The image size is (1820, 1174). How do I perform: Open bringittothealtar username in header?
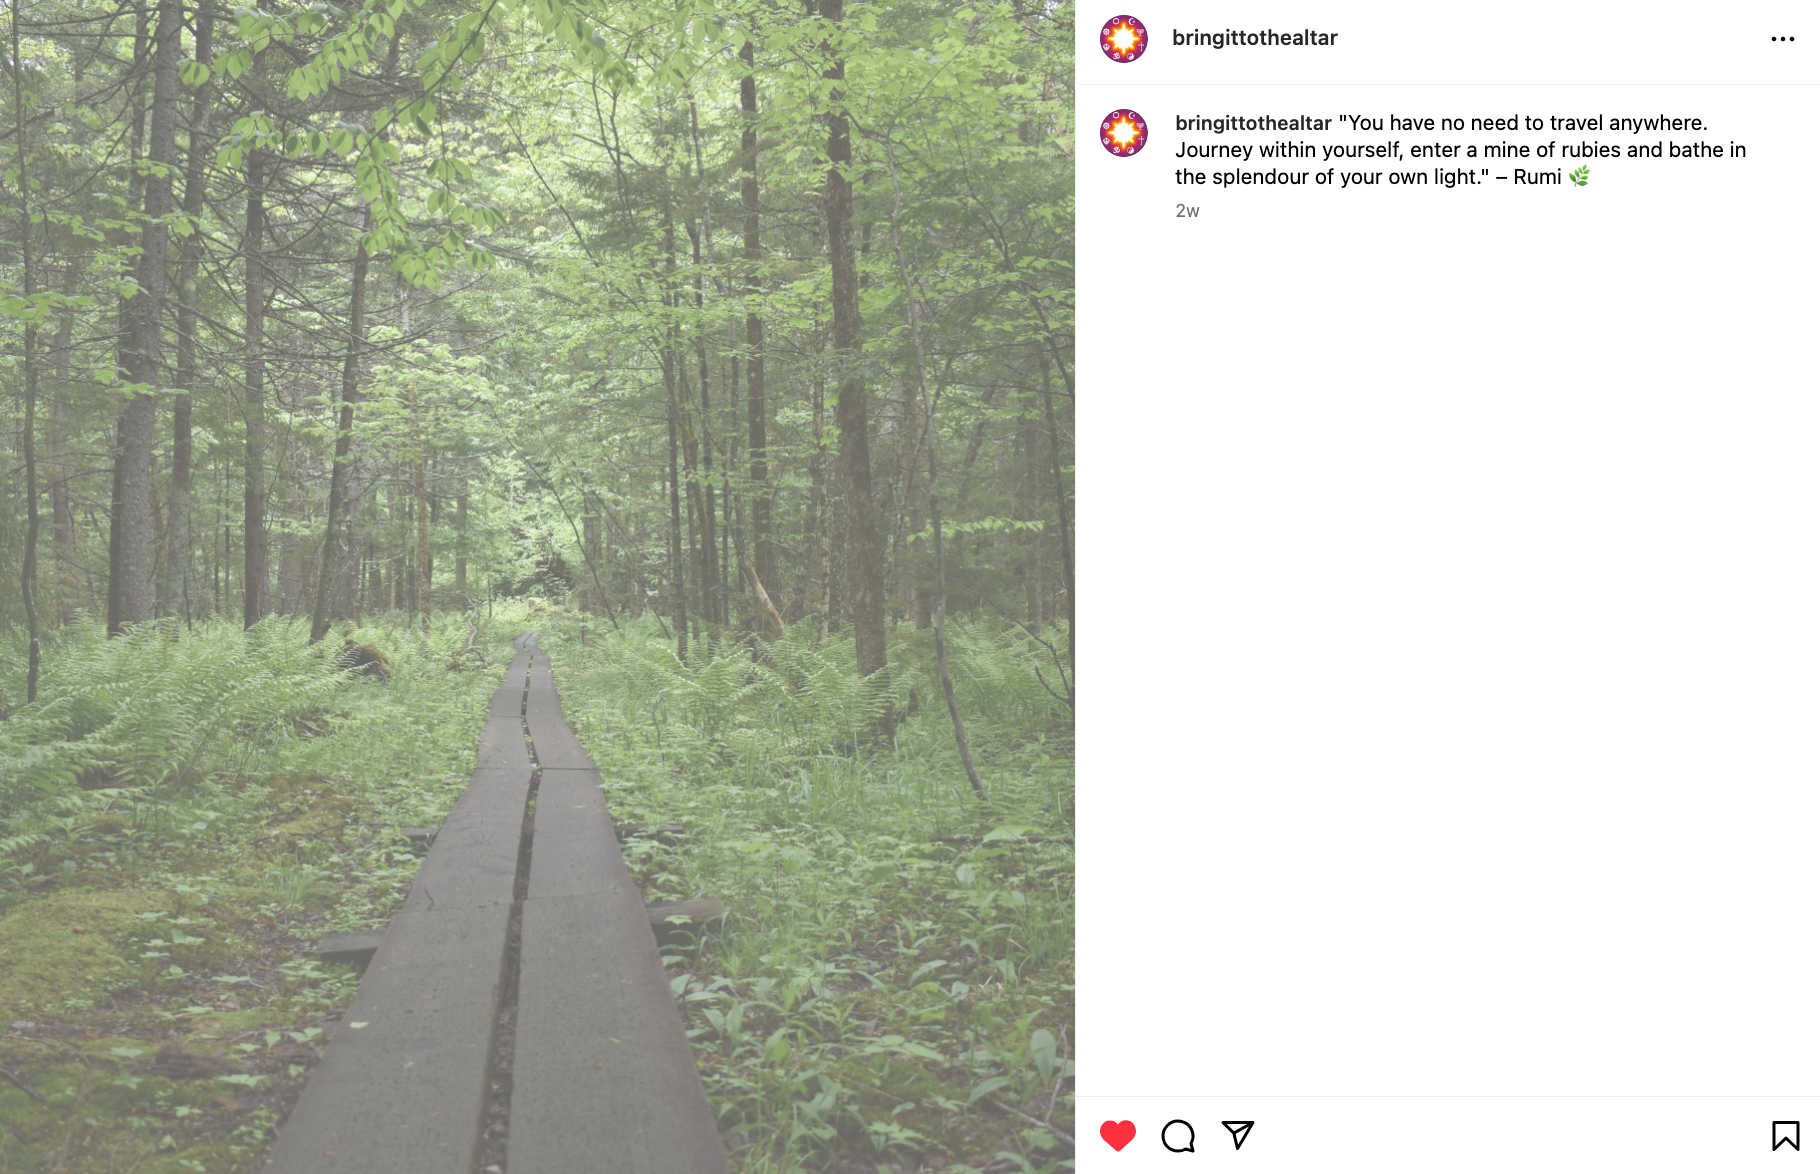point(1255,38)
